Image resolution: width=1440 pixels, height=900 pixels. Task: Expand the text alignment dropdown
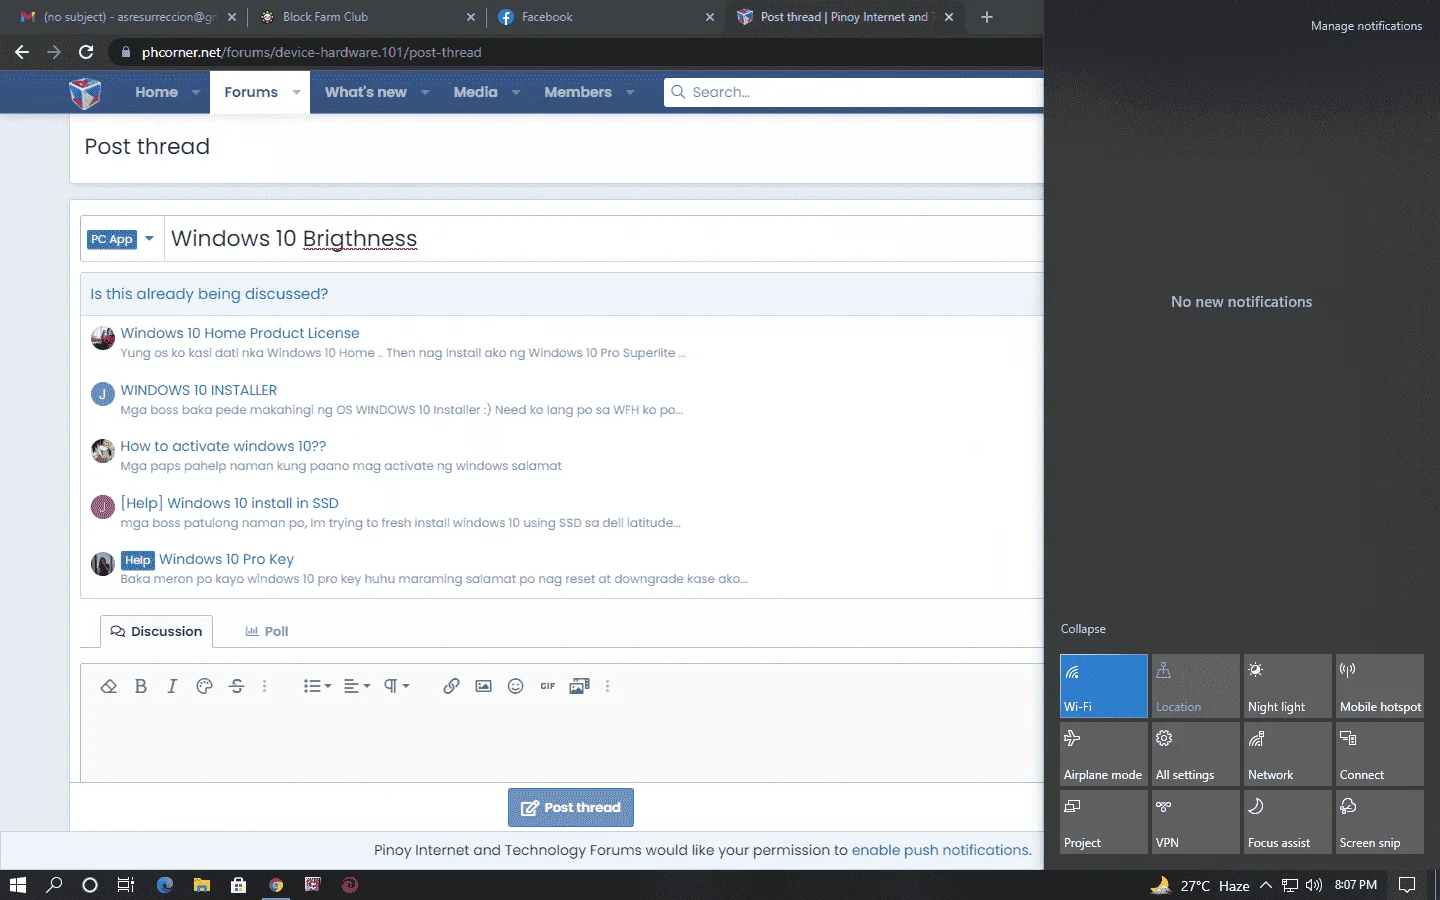click(x=357, y=686)
